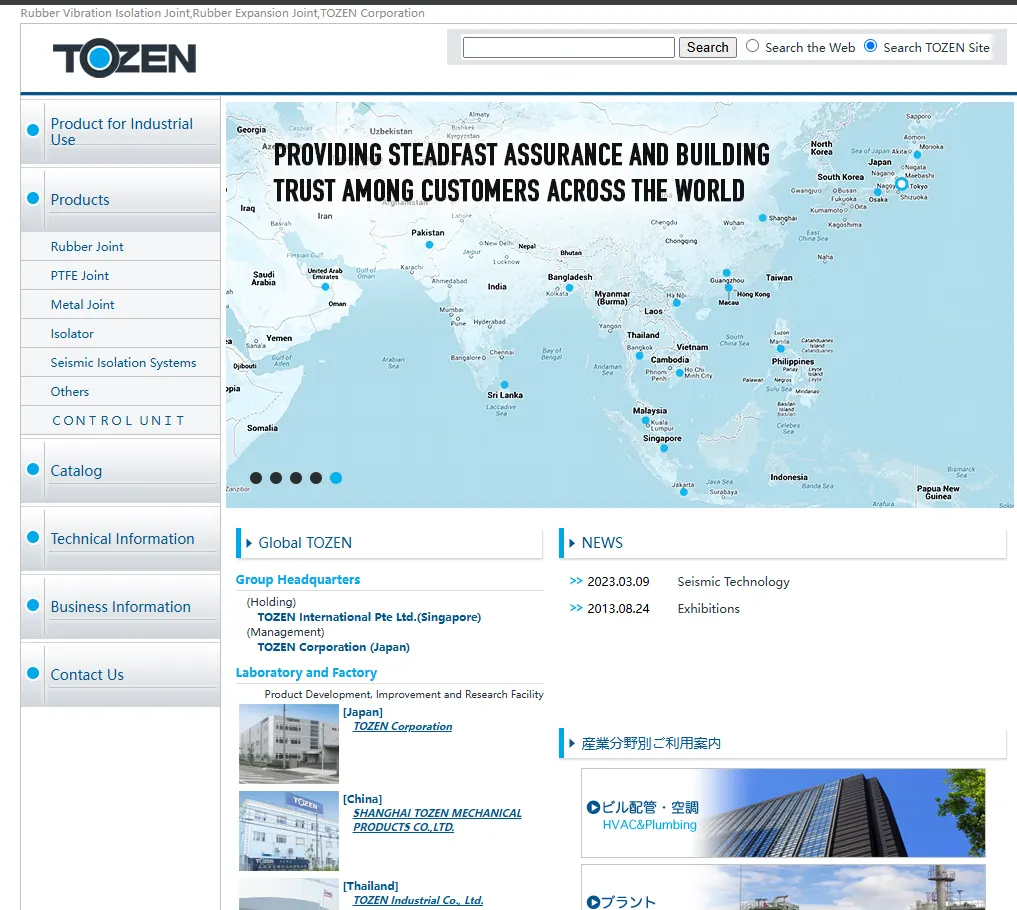Click the Japan factory building thumbnail

point(289,744)
